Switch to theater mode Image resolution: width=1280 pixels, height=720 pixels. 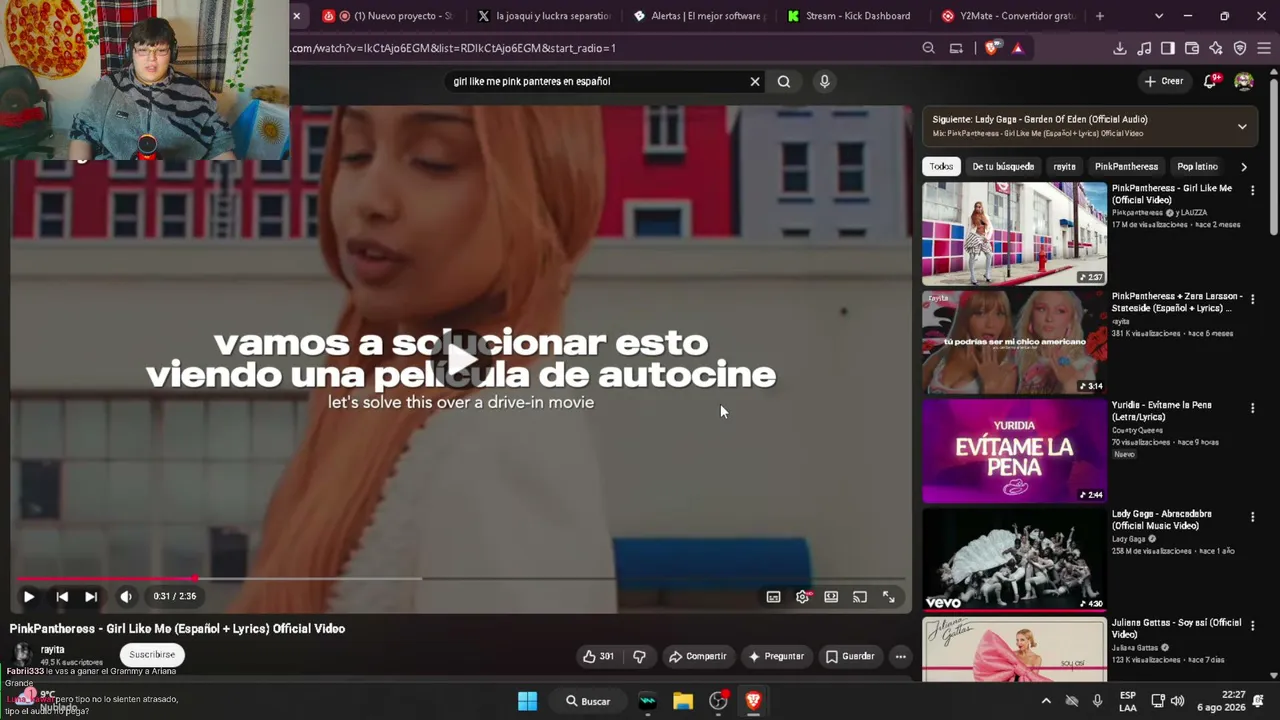[x=831, y=597]
